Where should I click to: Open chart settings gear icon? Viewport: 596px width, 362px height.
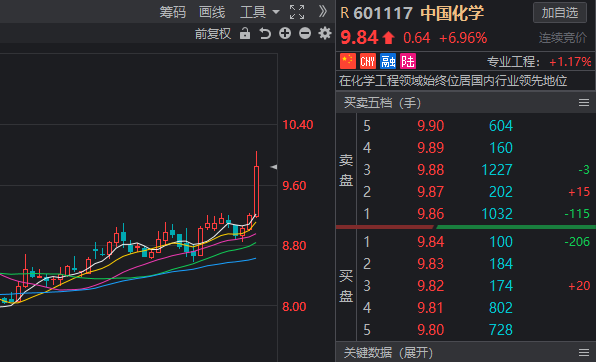[x=325, y=33]
